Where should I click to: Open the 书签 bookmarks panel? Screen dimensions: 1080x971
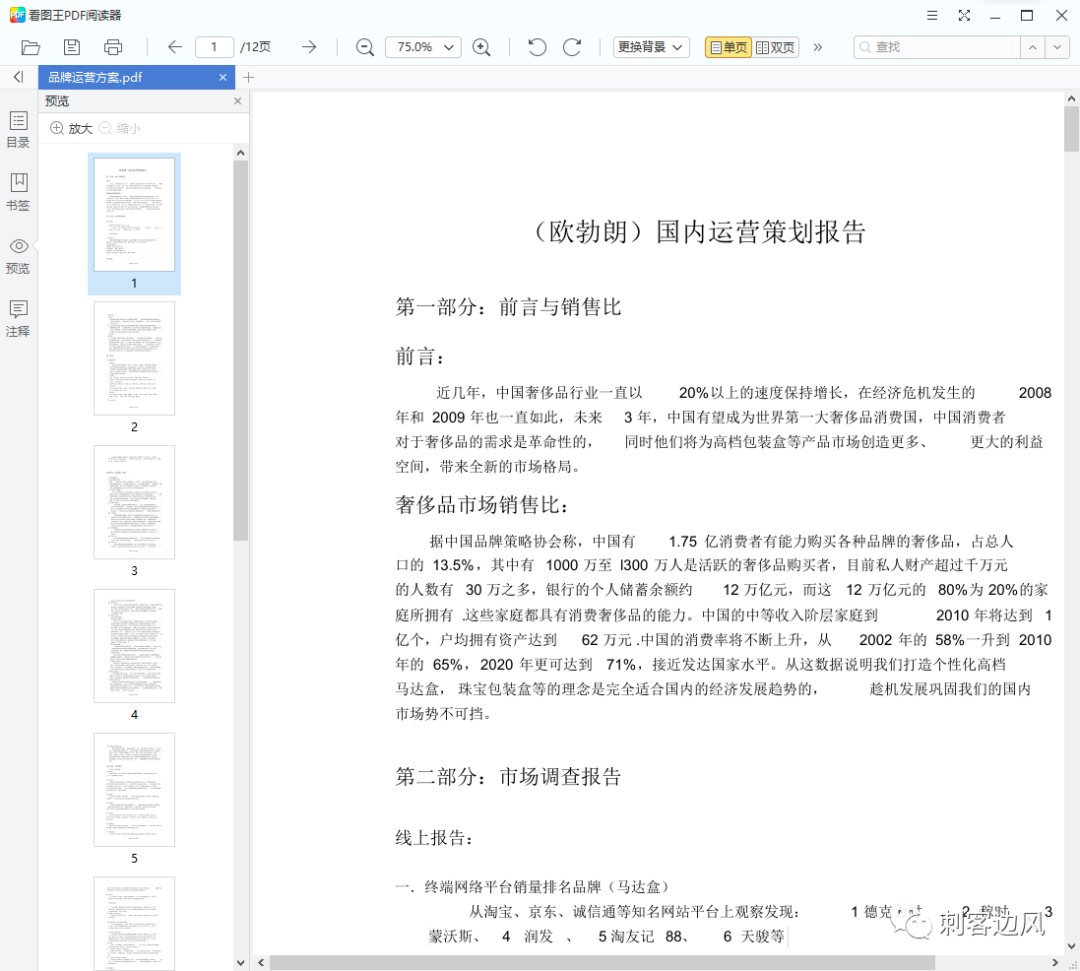(18, 192)
